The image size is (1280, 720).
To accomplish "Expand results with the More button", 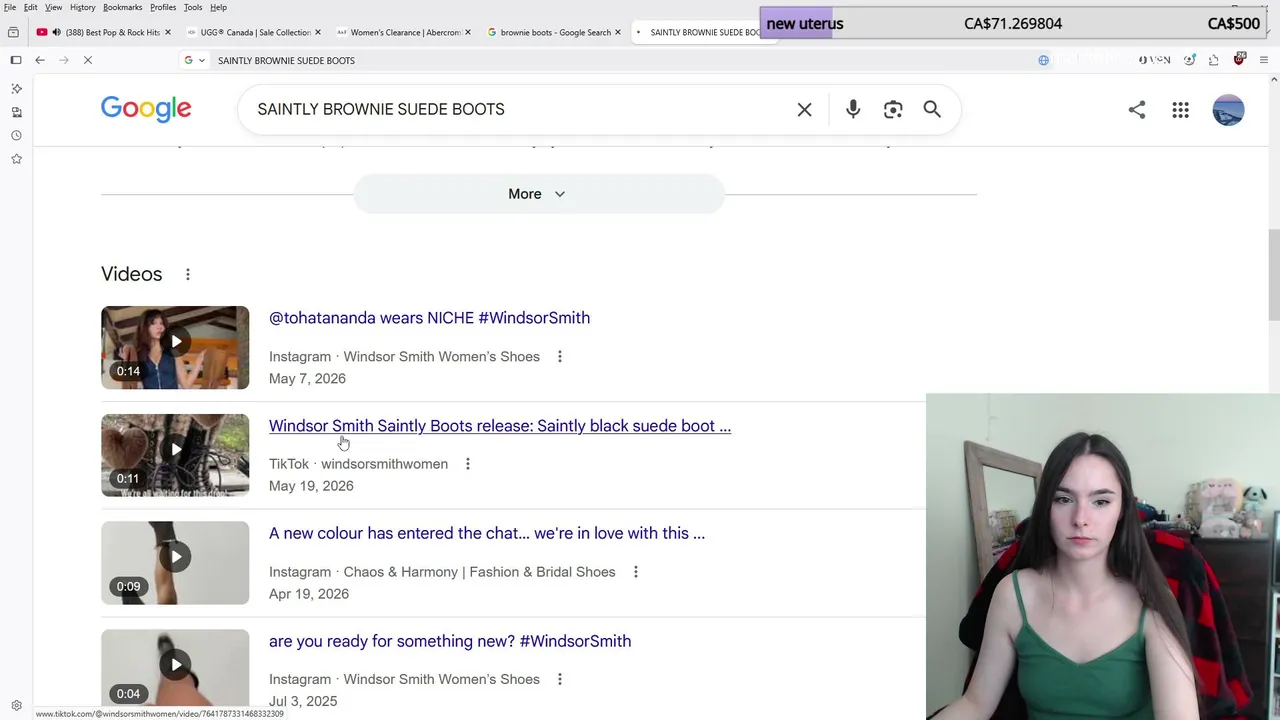I will pos(538,194).
